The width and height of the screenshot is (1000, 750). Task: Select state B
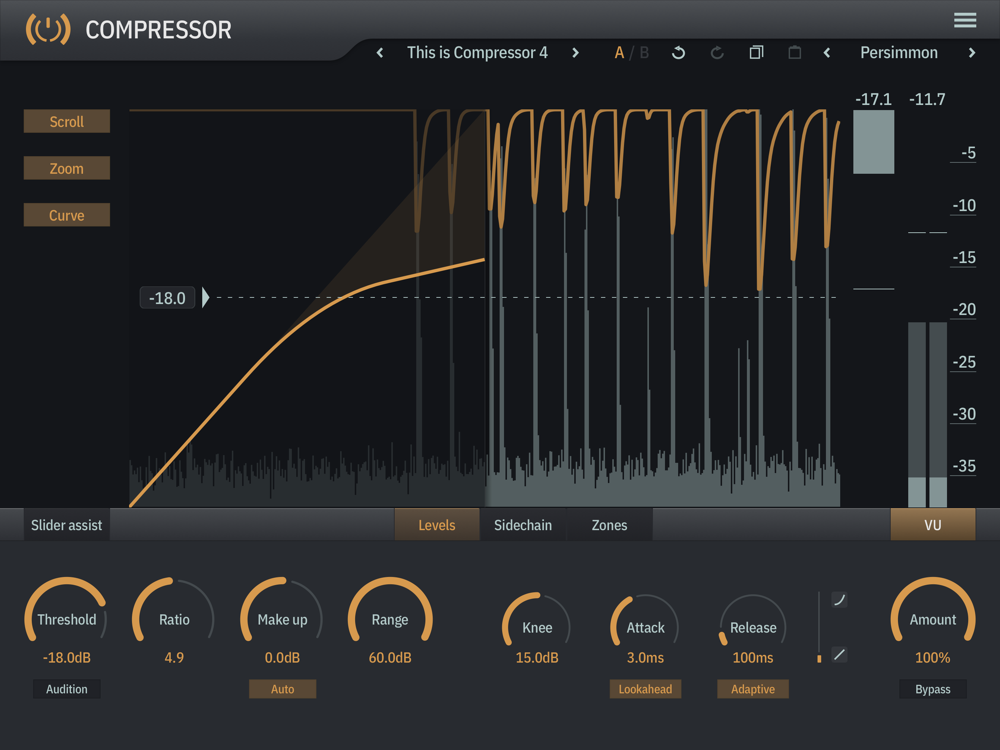[644, 53]
